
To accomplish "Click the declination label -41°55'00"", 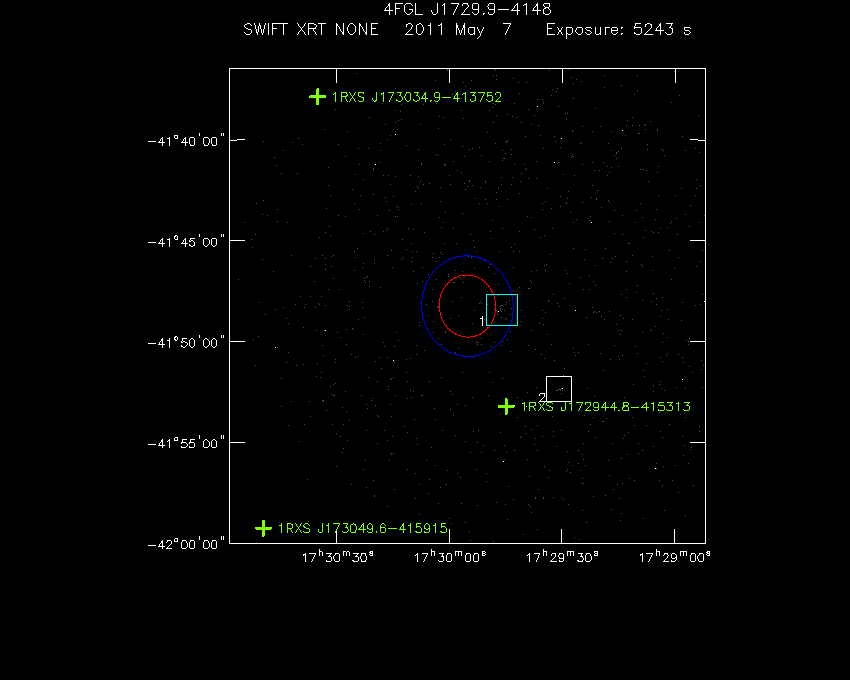I will pyautogui.click(x=186, y=443).
